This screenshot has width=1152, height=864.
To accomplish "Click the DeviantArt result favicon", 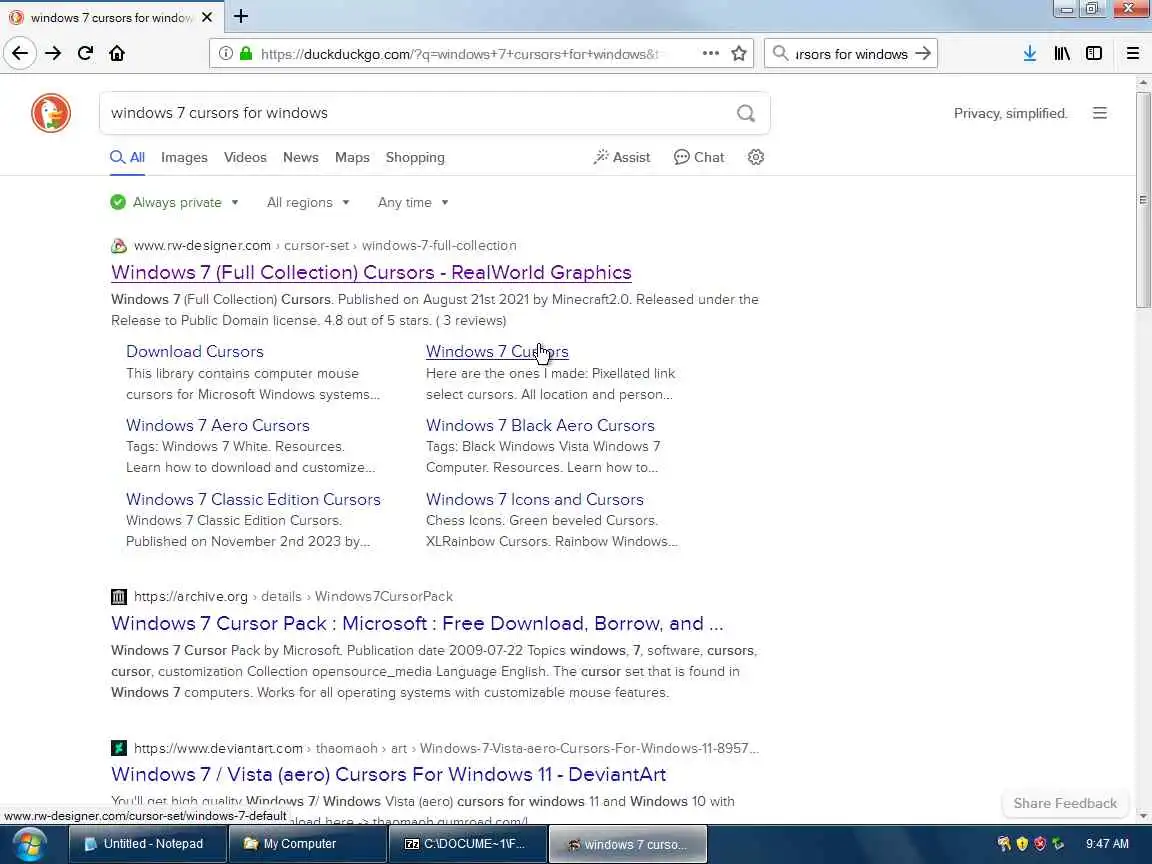I will click(x=118, y=748).
